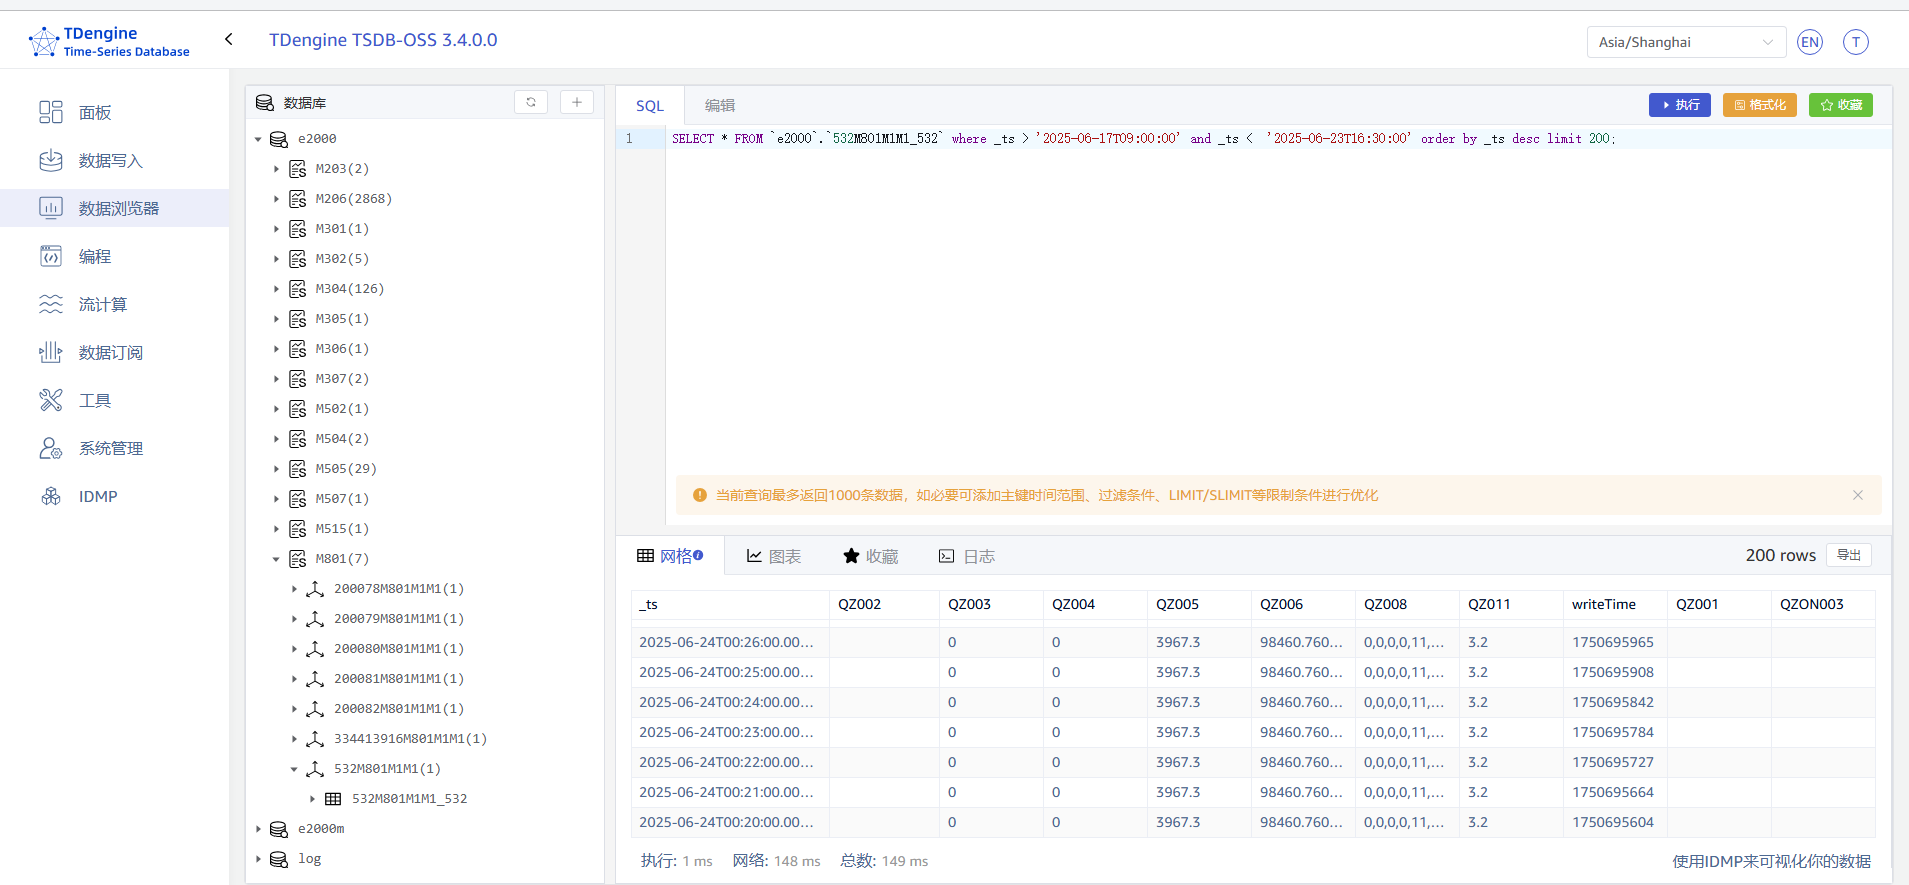The height and width of the screenshot is (885, 1909).
Task: Open the Asia/Shanghai timezone dropdown
Action: (x=1685, y=42)
